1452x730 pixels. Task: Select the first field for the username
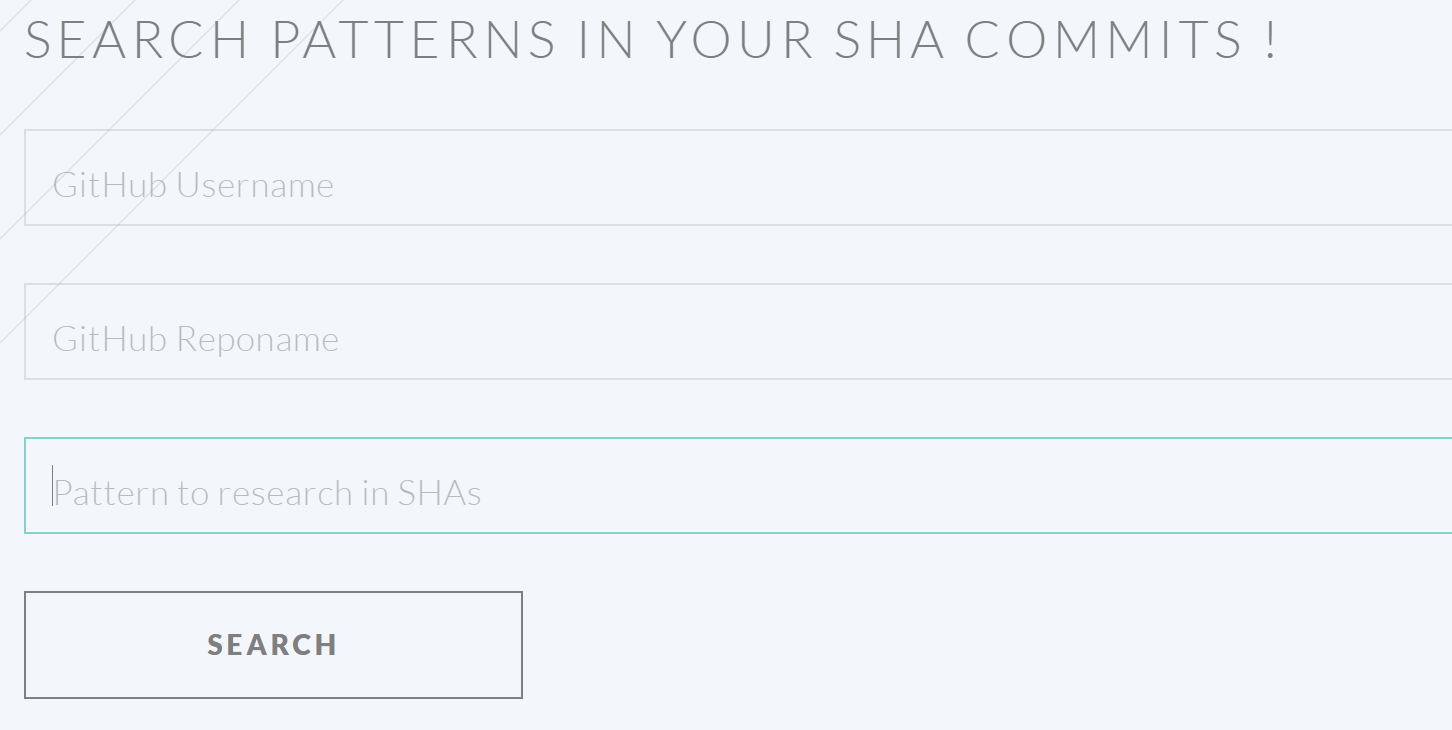tap(738, 178)
